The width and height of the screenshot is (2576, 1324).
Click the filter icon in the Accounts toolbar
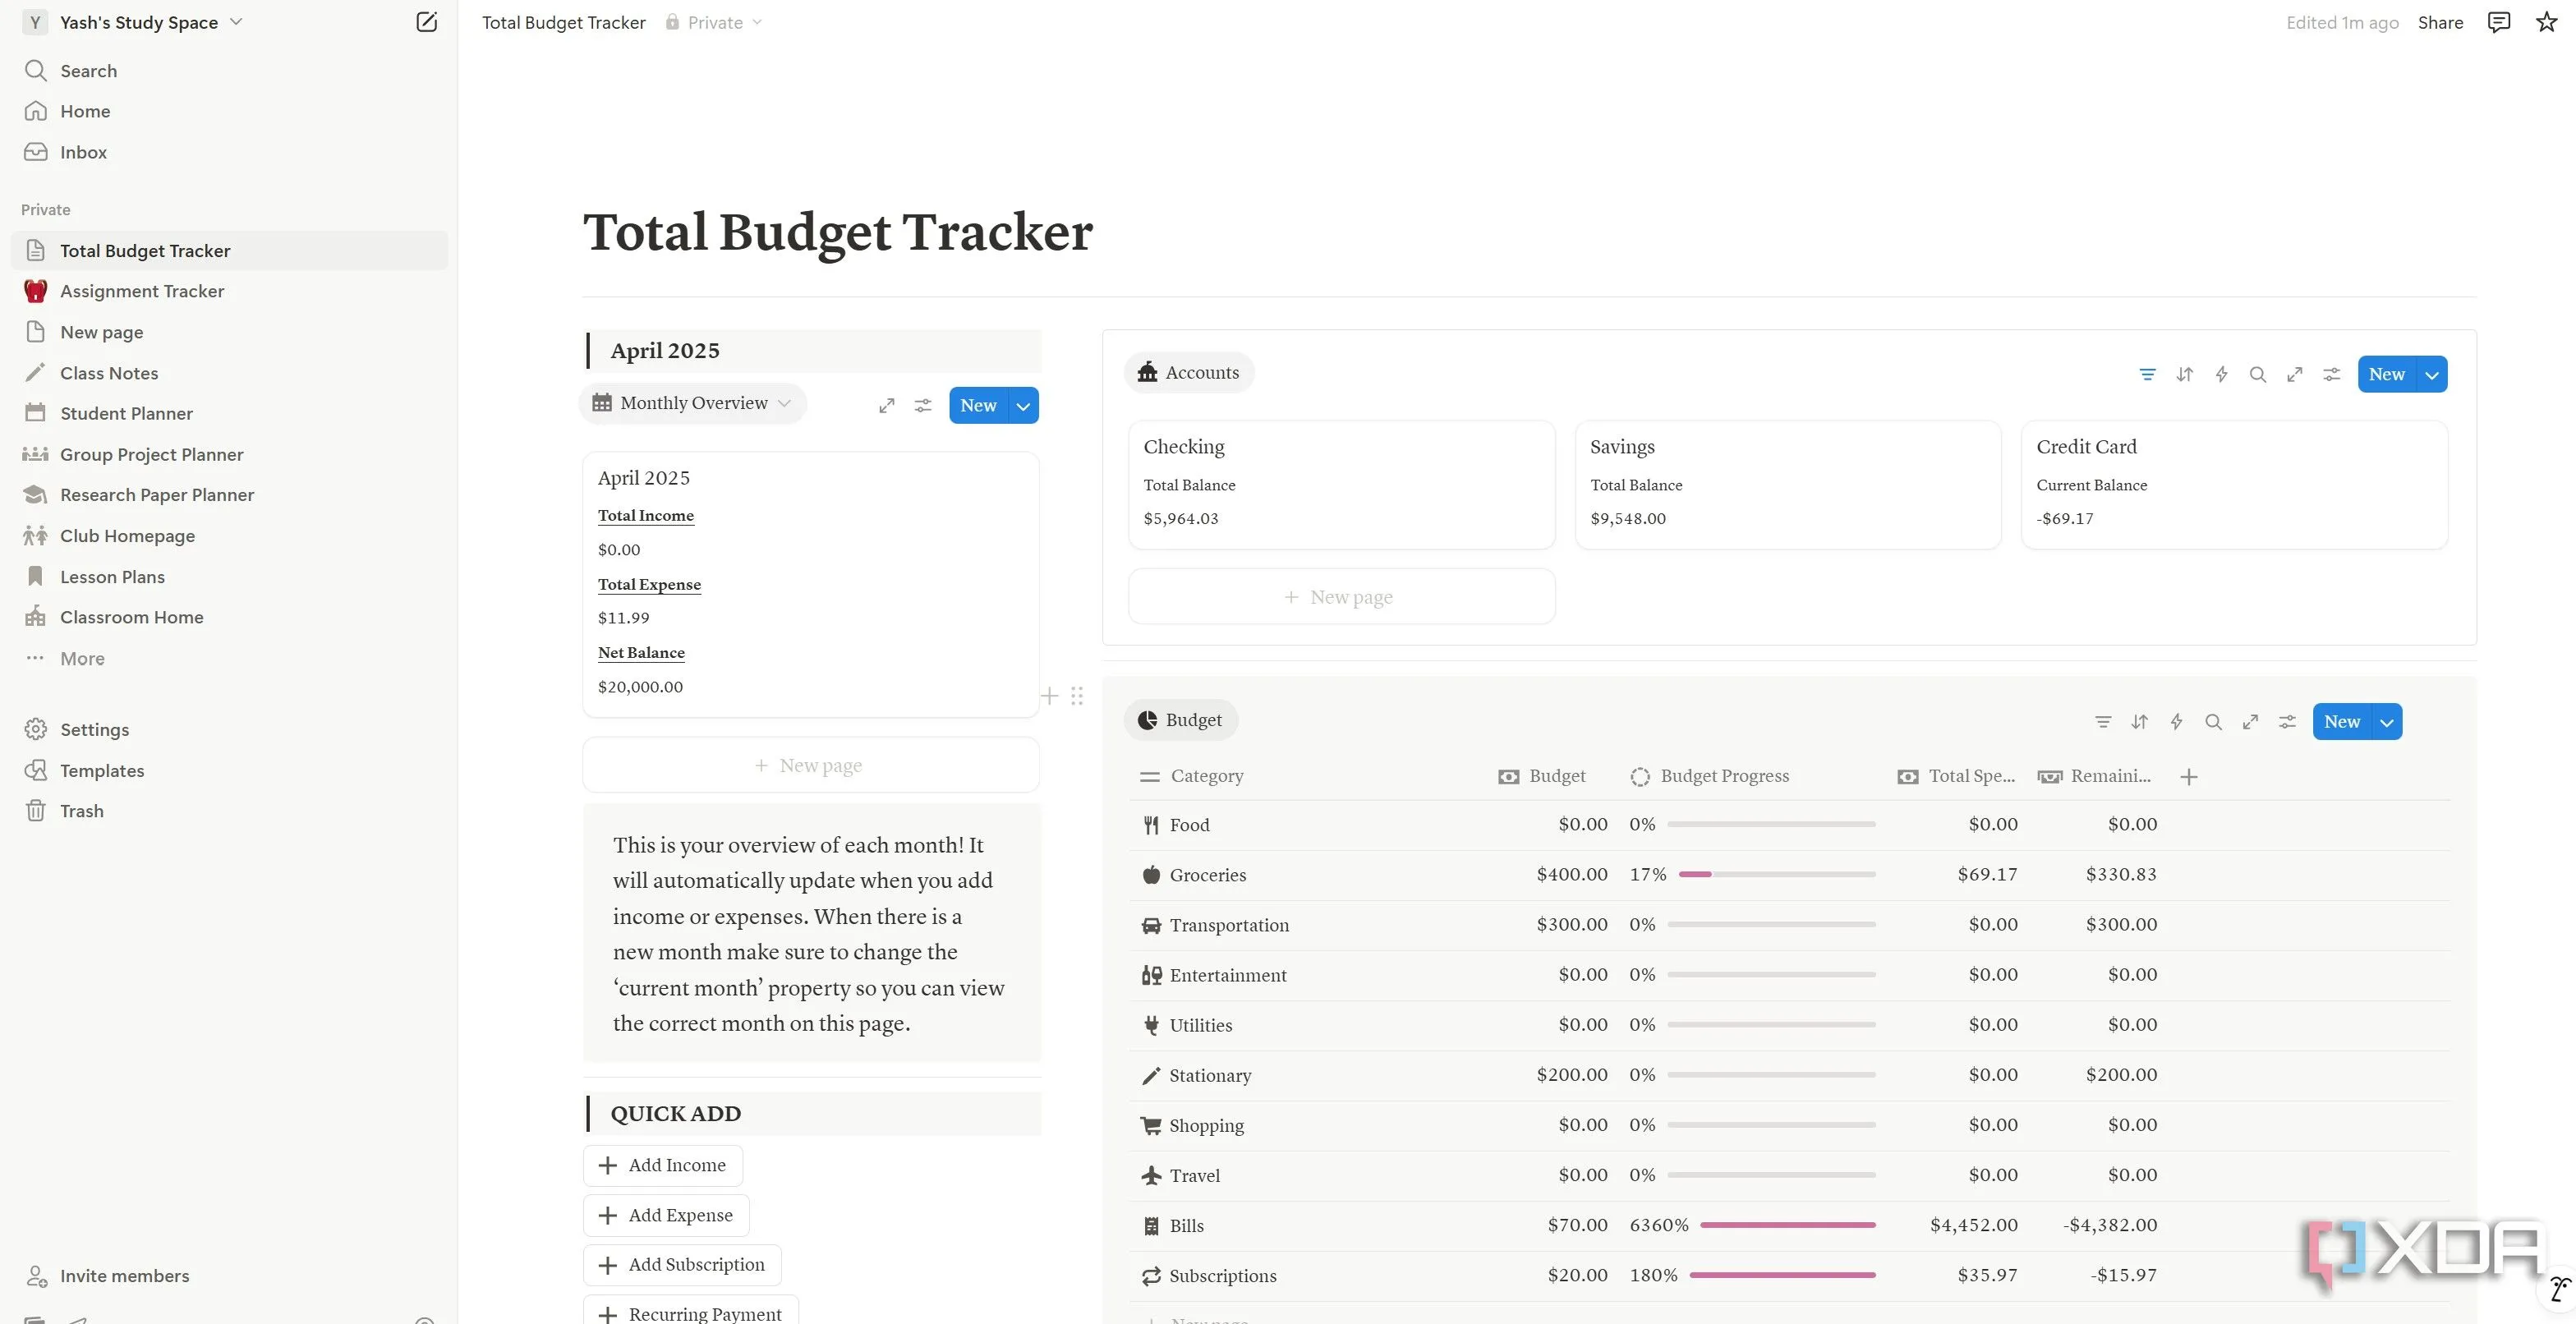pyautogui.click(x=2147, y=374)
